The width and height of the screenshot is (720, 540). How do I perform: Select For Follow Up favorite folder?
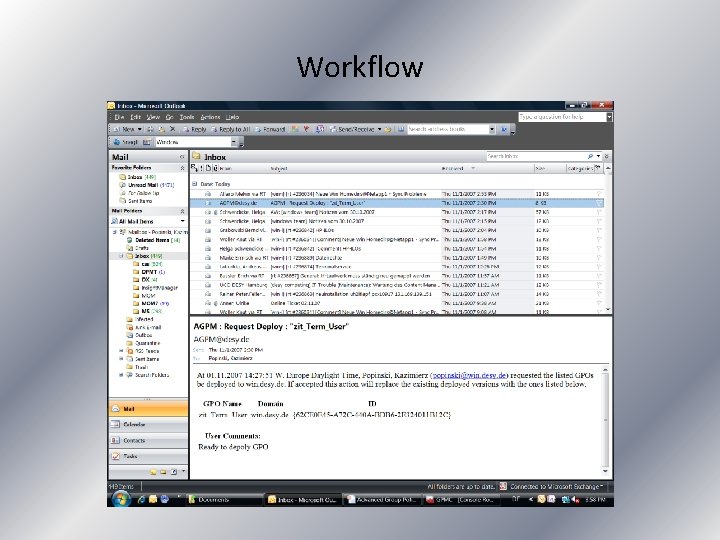pos(139,193)
